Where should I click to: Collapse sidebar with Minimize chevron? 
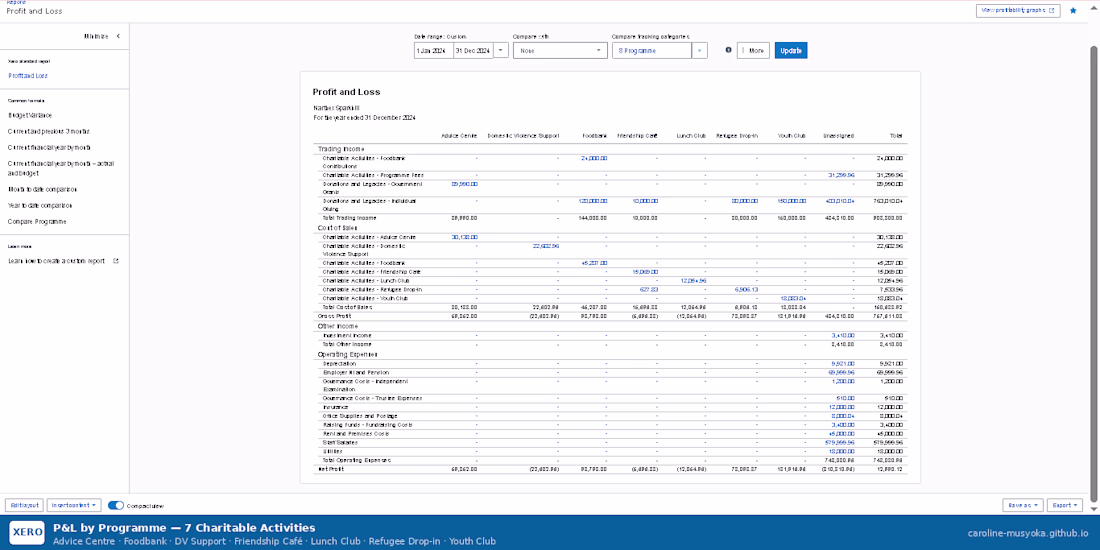(118, 36)
